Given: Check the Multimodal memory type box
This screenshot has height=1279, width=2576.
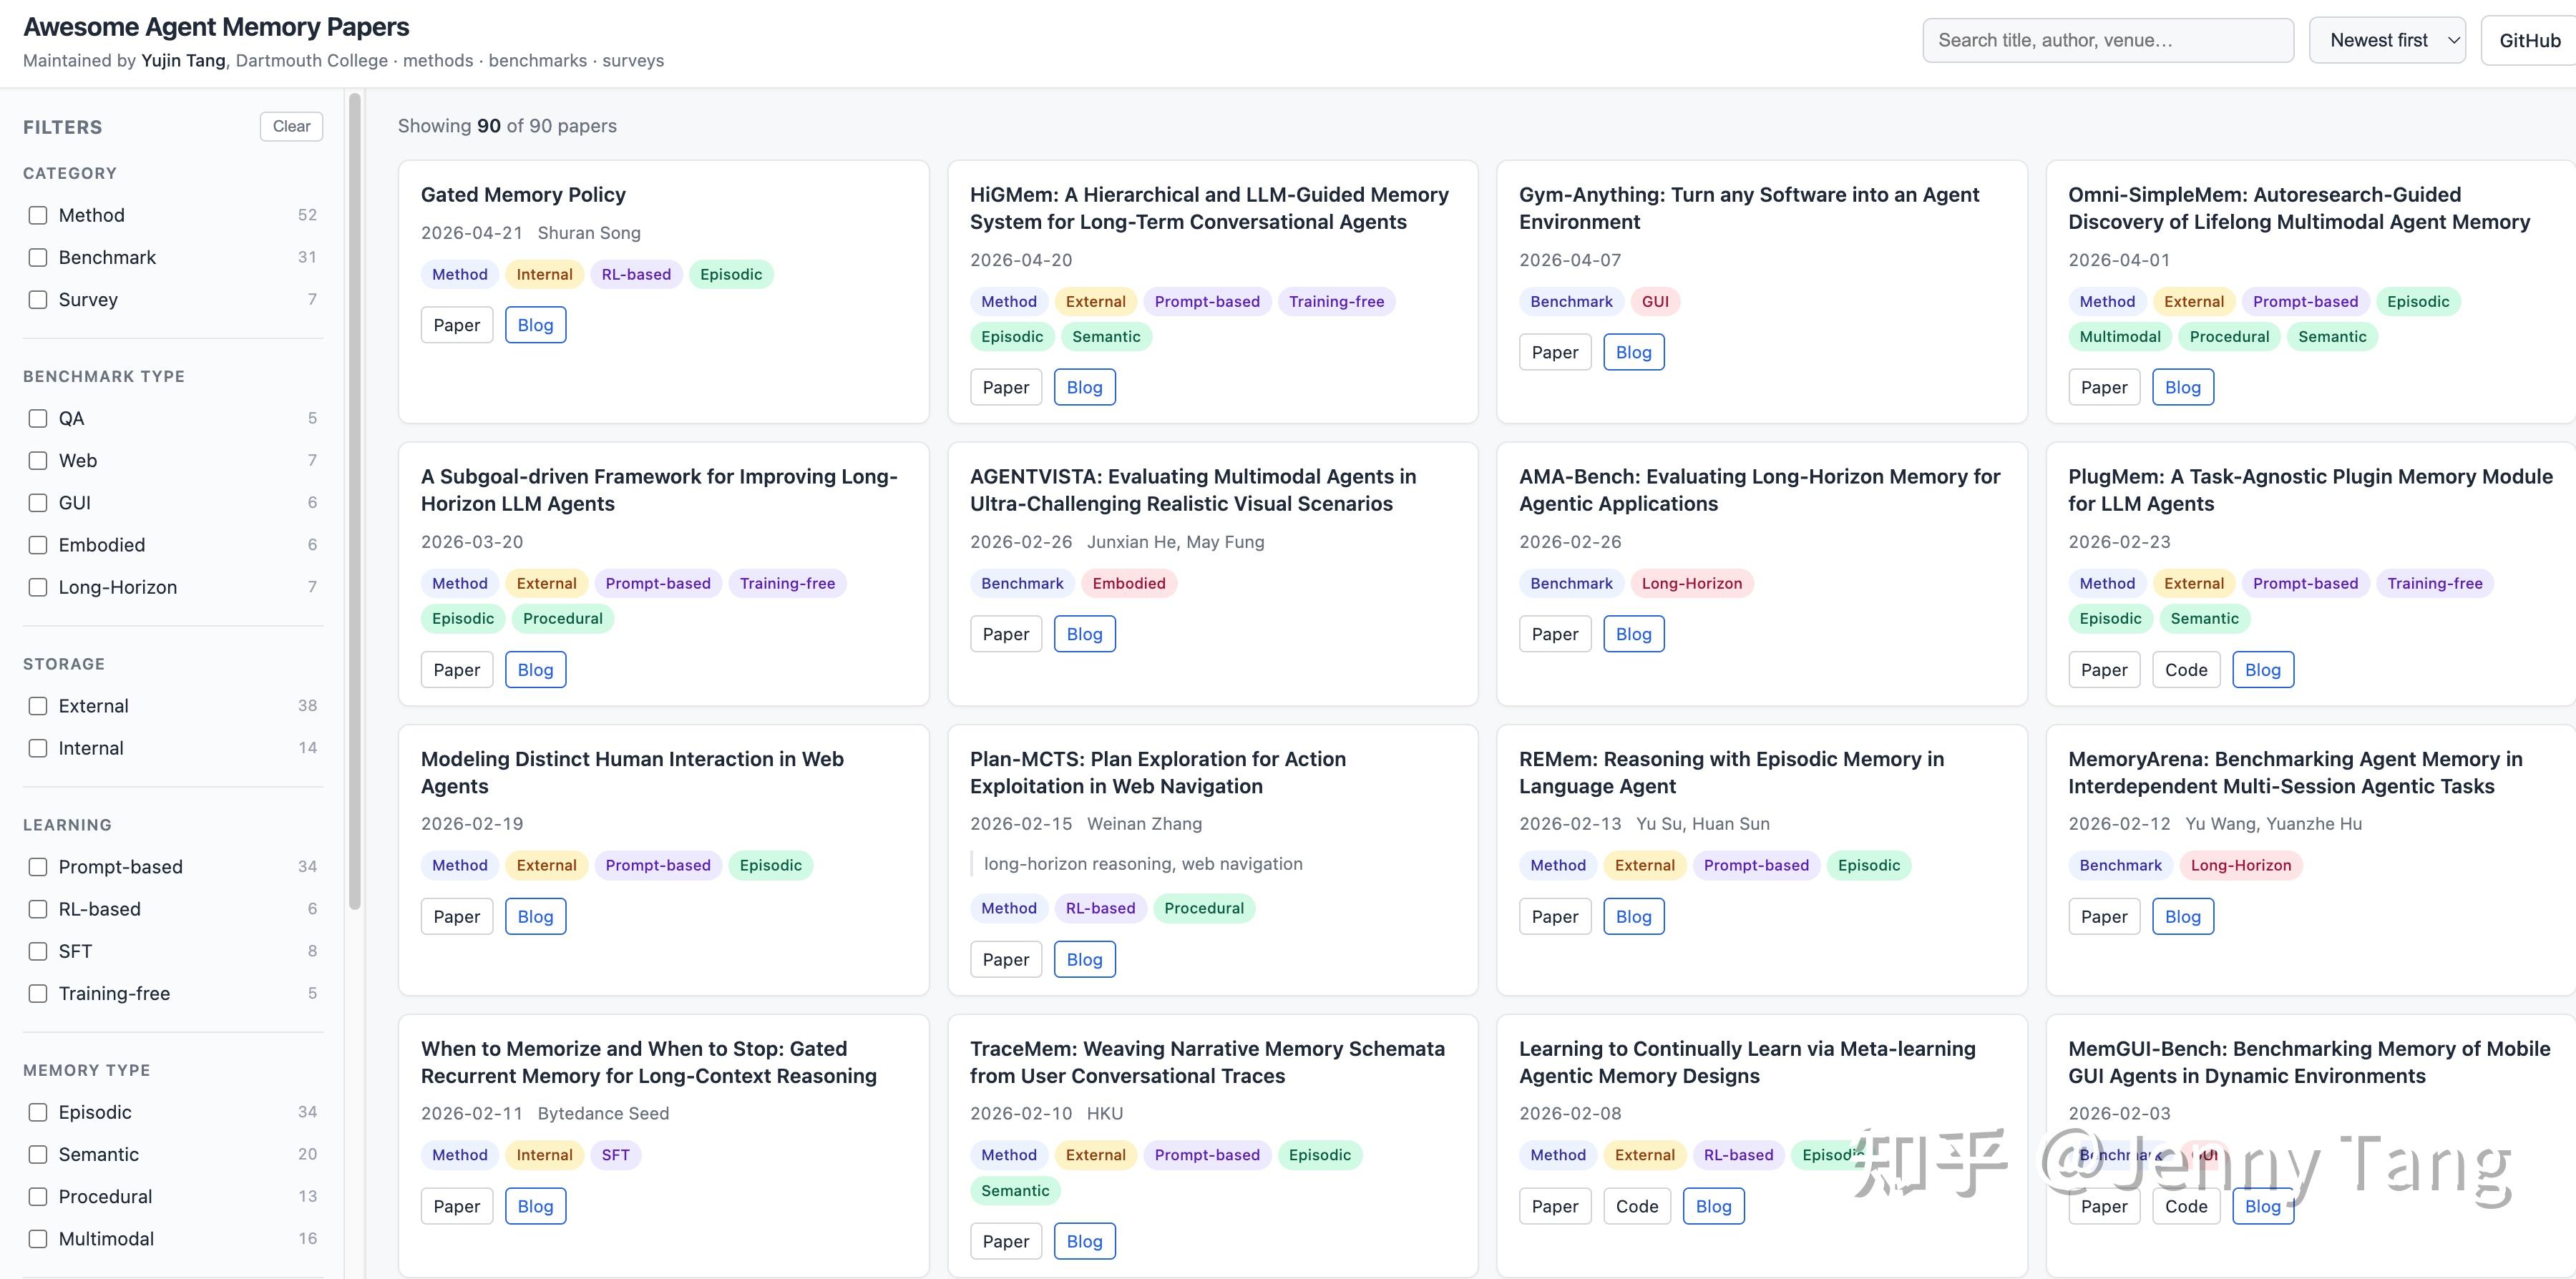Looking at the screenshot, I should pos(38,1238).
